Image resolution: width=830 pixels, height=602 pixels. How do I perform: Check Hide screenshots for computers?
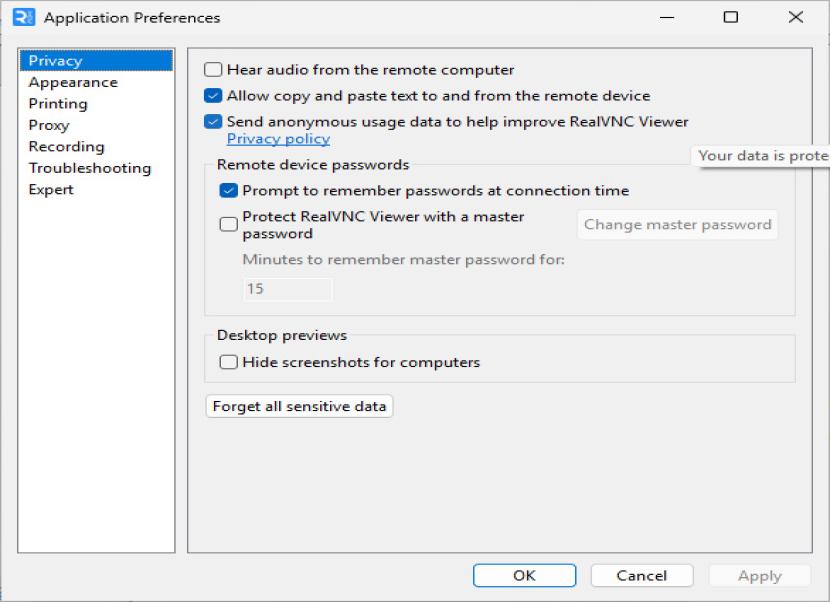coord(229,362)
